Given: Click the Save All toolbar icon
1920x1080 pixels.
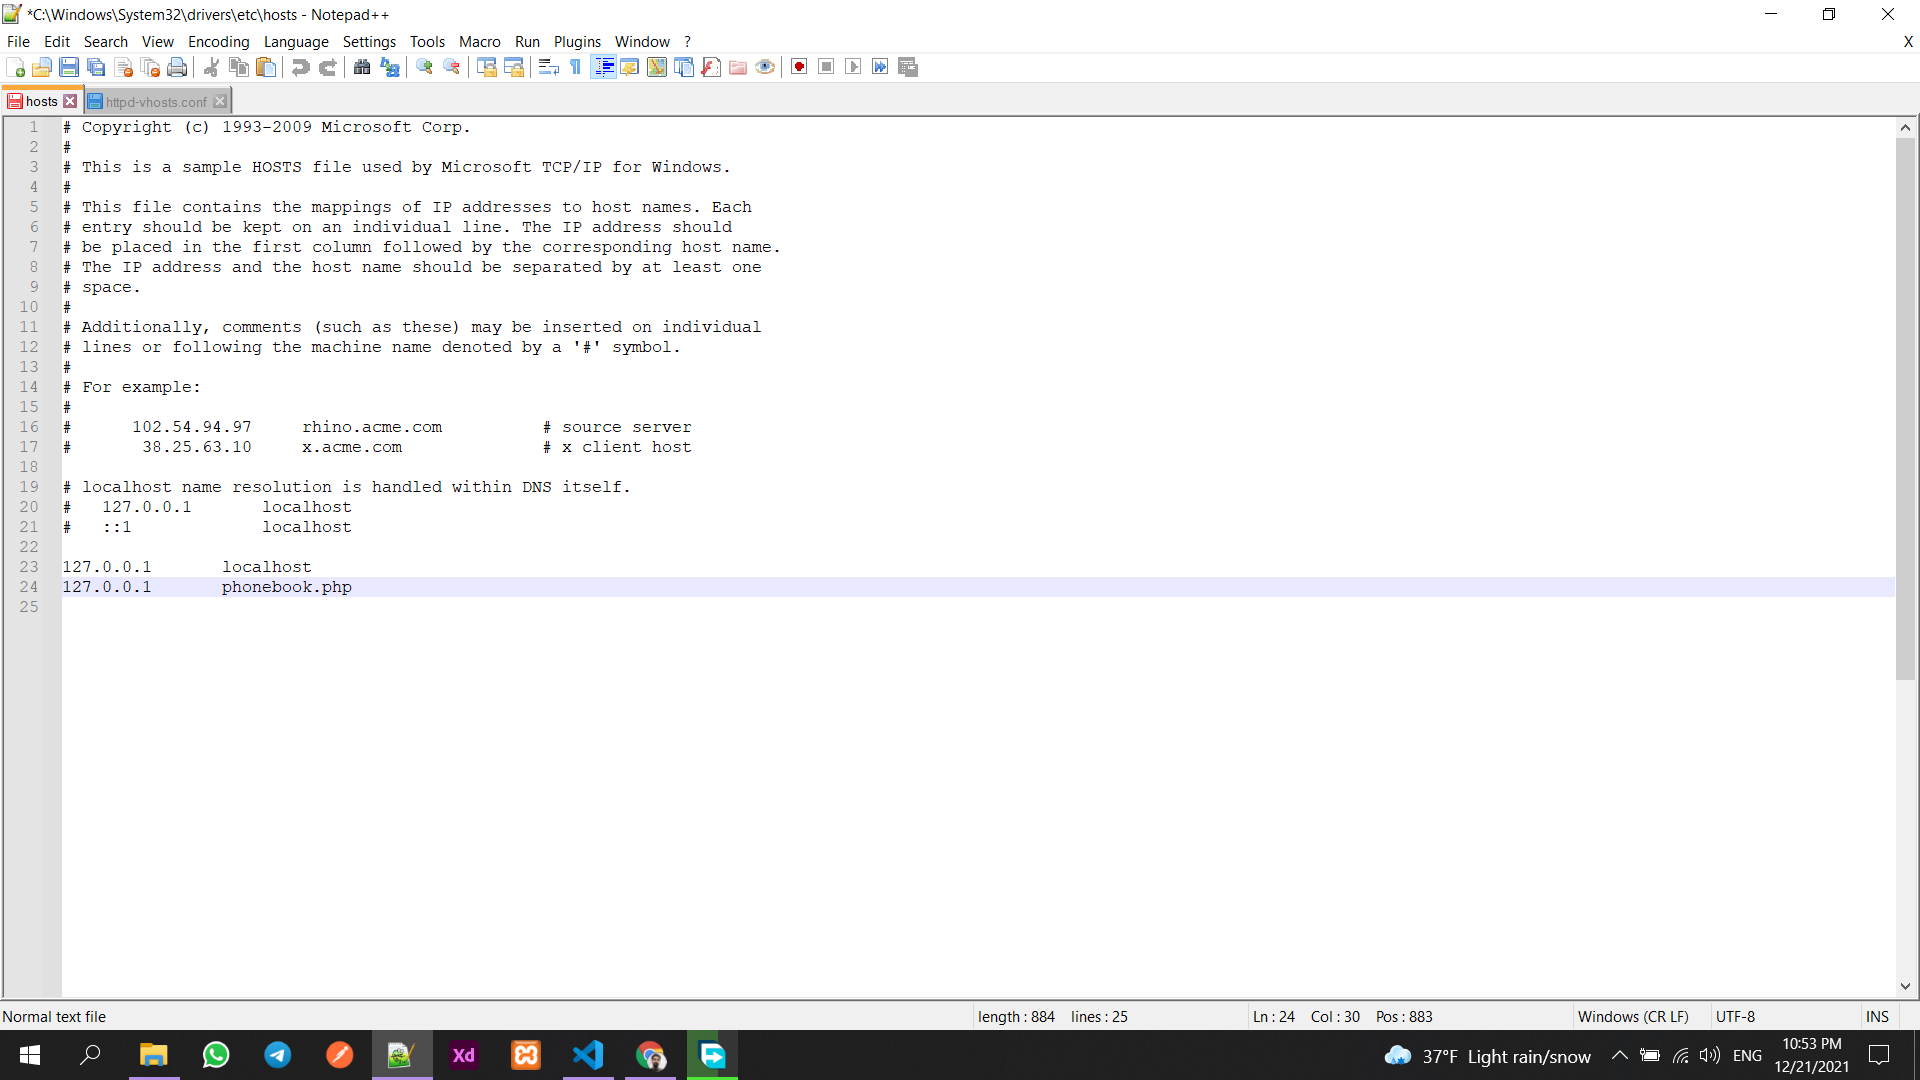Looking at the screenshot, I should click(x=96, y=67).
